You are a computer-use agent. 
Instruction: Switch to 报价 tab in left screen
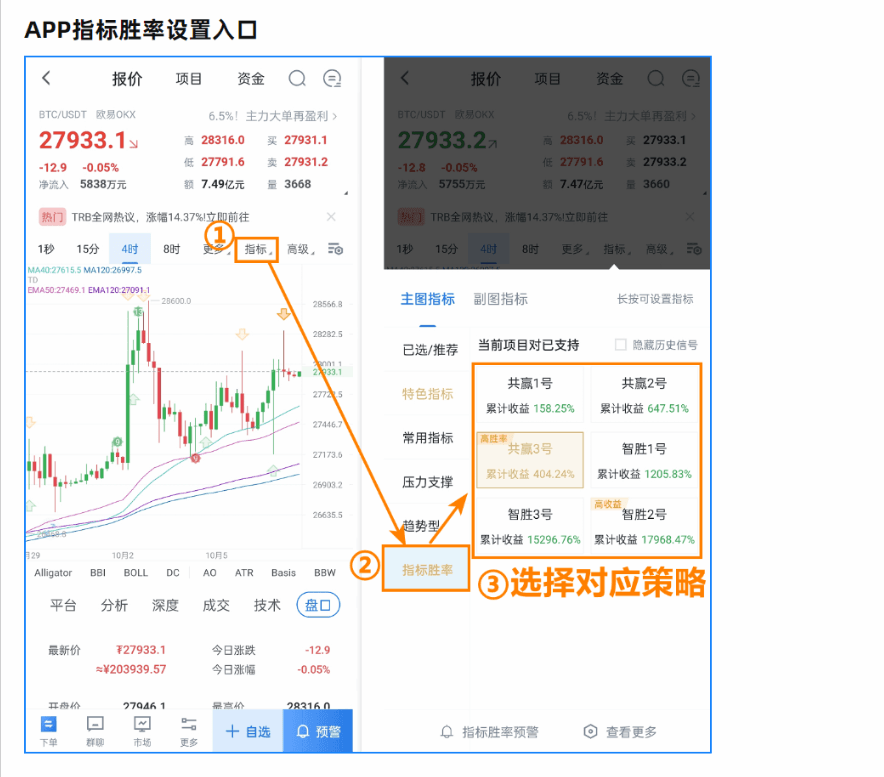(x=127, y=78)
